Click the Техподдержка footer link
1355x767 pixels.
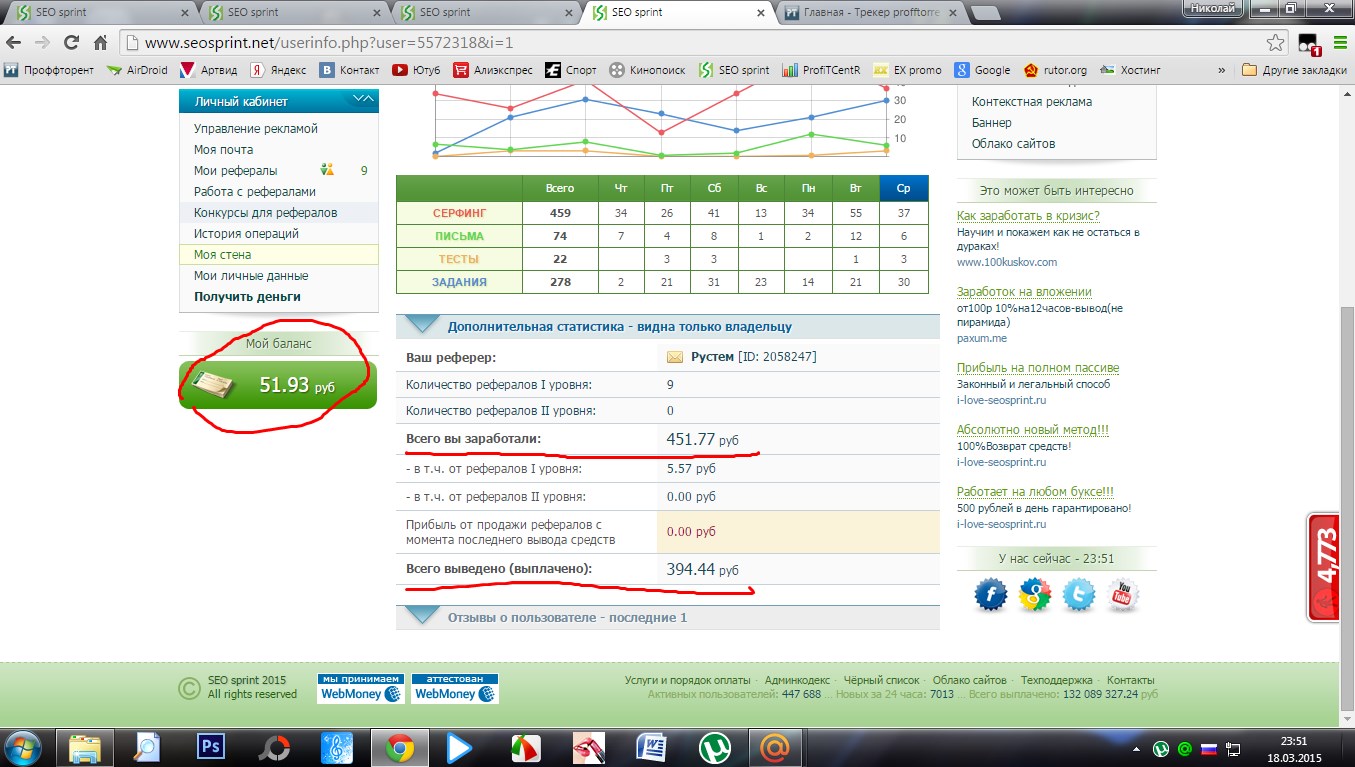1057,680
